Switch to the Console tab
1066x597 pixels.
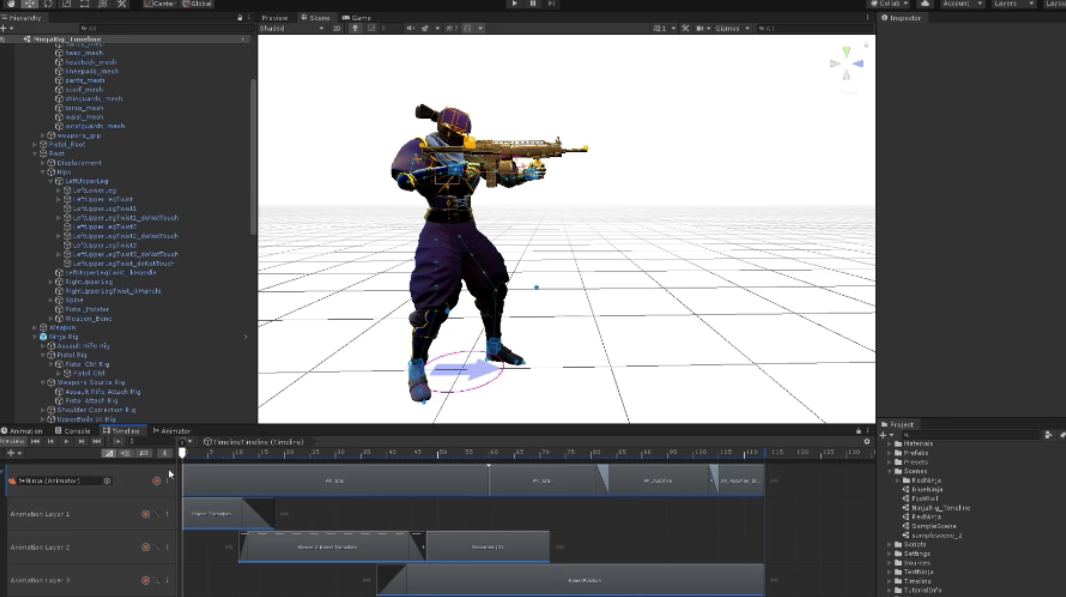tap(73, 431)
